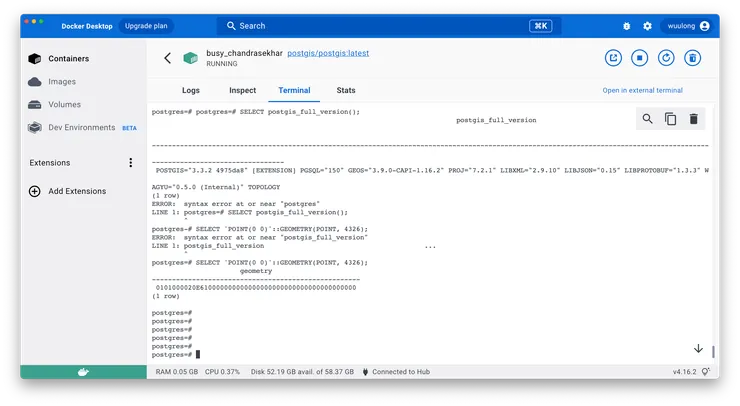Image resolution: width=740 pixels, height=406 pixels.
Task: Click Add Extensions label
Action: [77, 191]
